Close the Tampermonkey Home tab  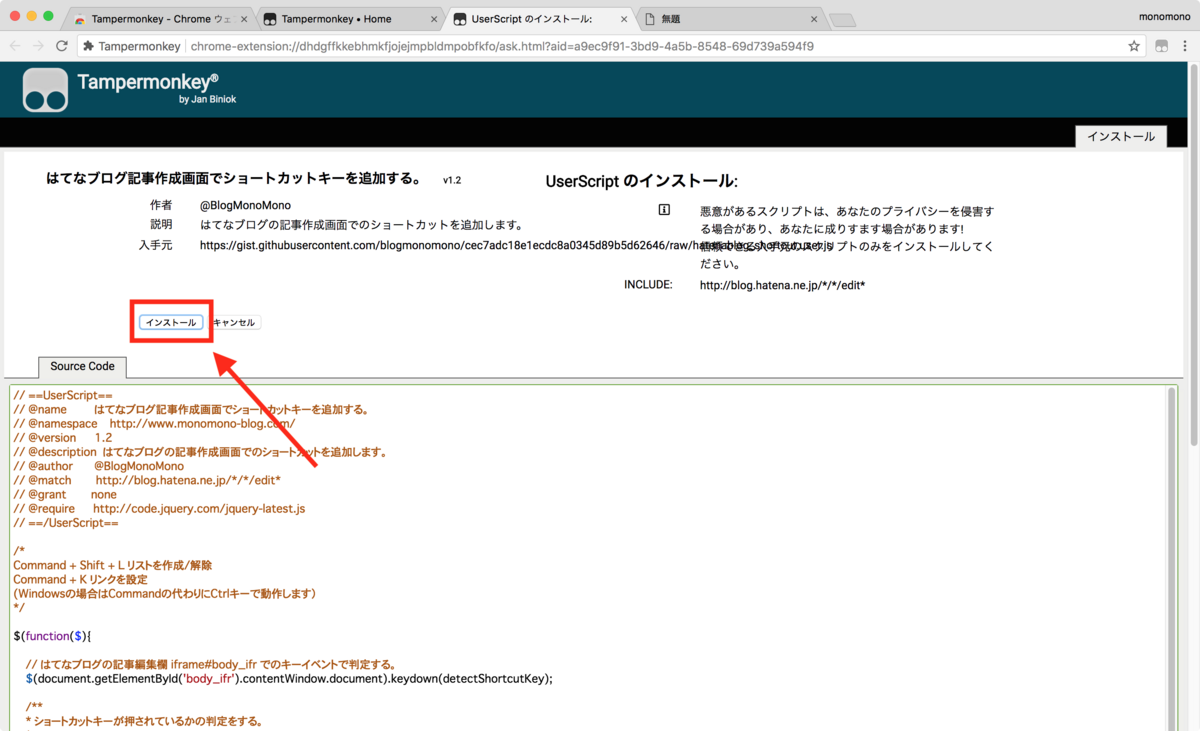433,19
